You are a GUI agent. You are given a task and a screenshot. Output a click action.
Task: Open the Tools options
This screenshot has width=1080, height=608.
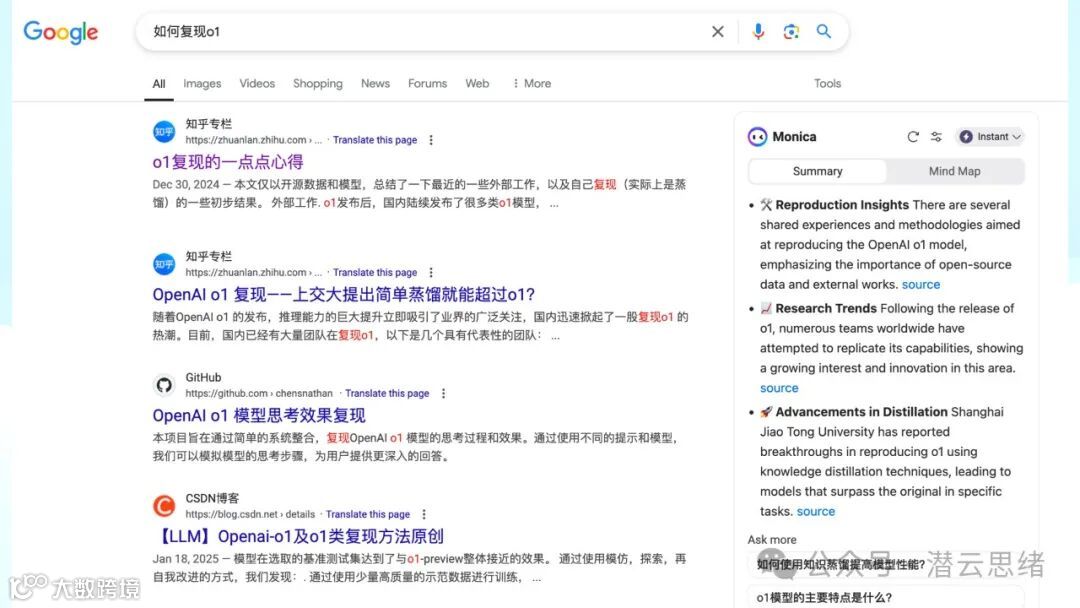(827, 83)
